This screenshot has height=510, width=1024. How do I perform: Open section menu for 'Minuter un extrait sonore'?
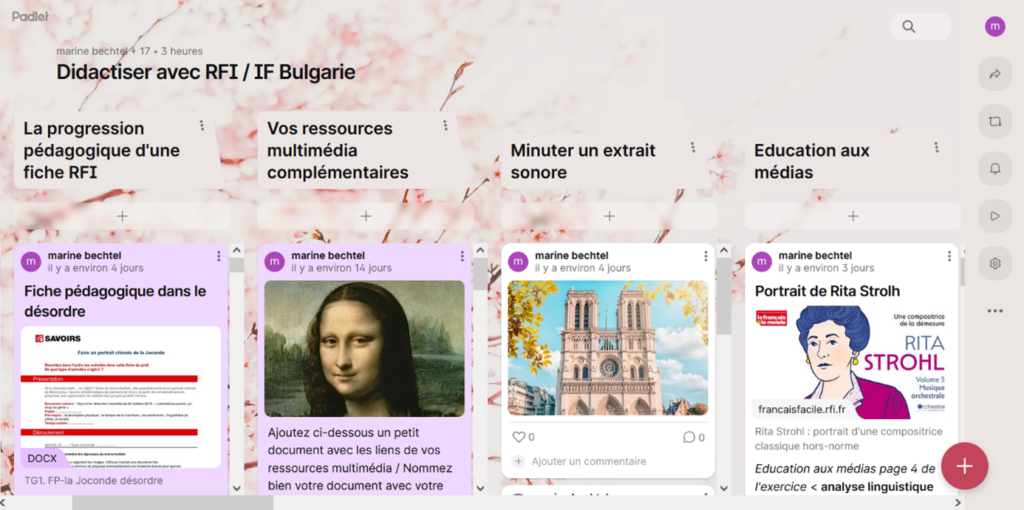tap(693, 148)
